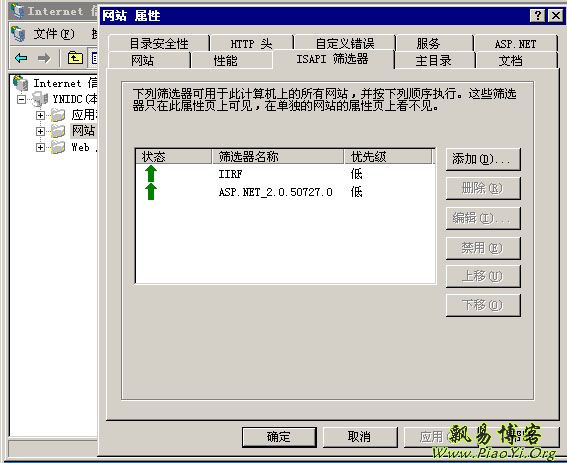Click the 添加(D)... button
This screenshot has height=463, width=567.
click(x=483, y=159)
